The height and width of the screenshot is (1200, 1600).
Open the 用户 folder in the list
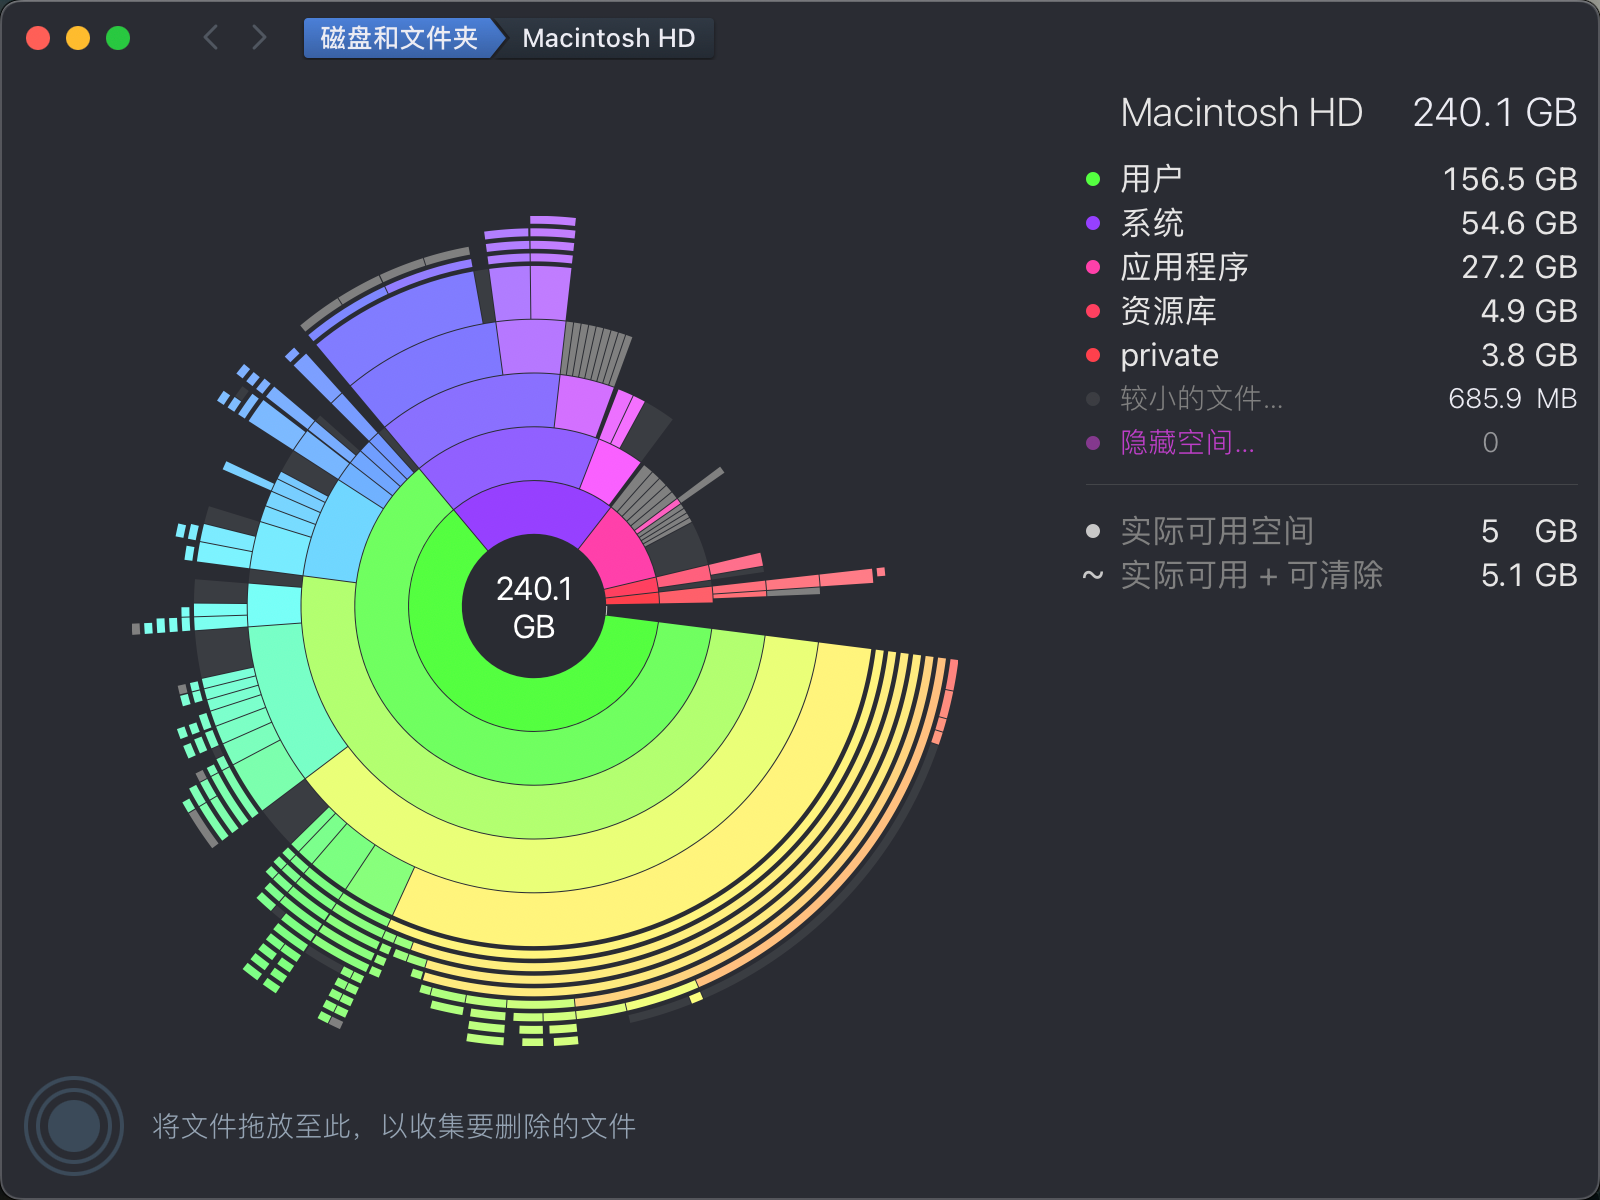1151,179
